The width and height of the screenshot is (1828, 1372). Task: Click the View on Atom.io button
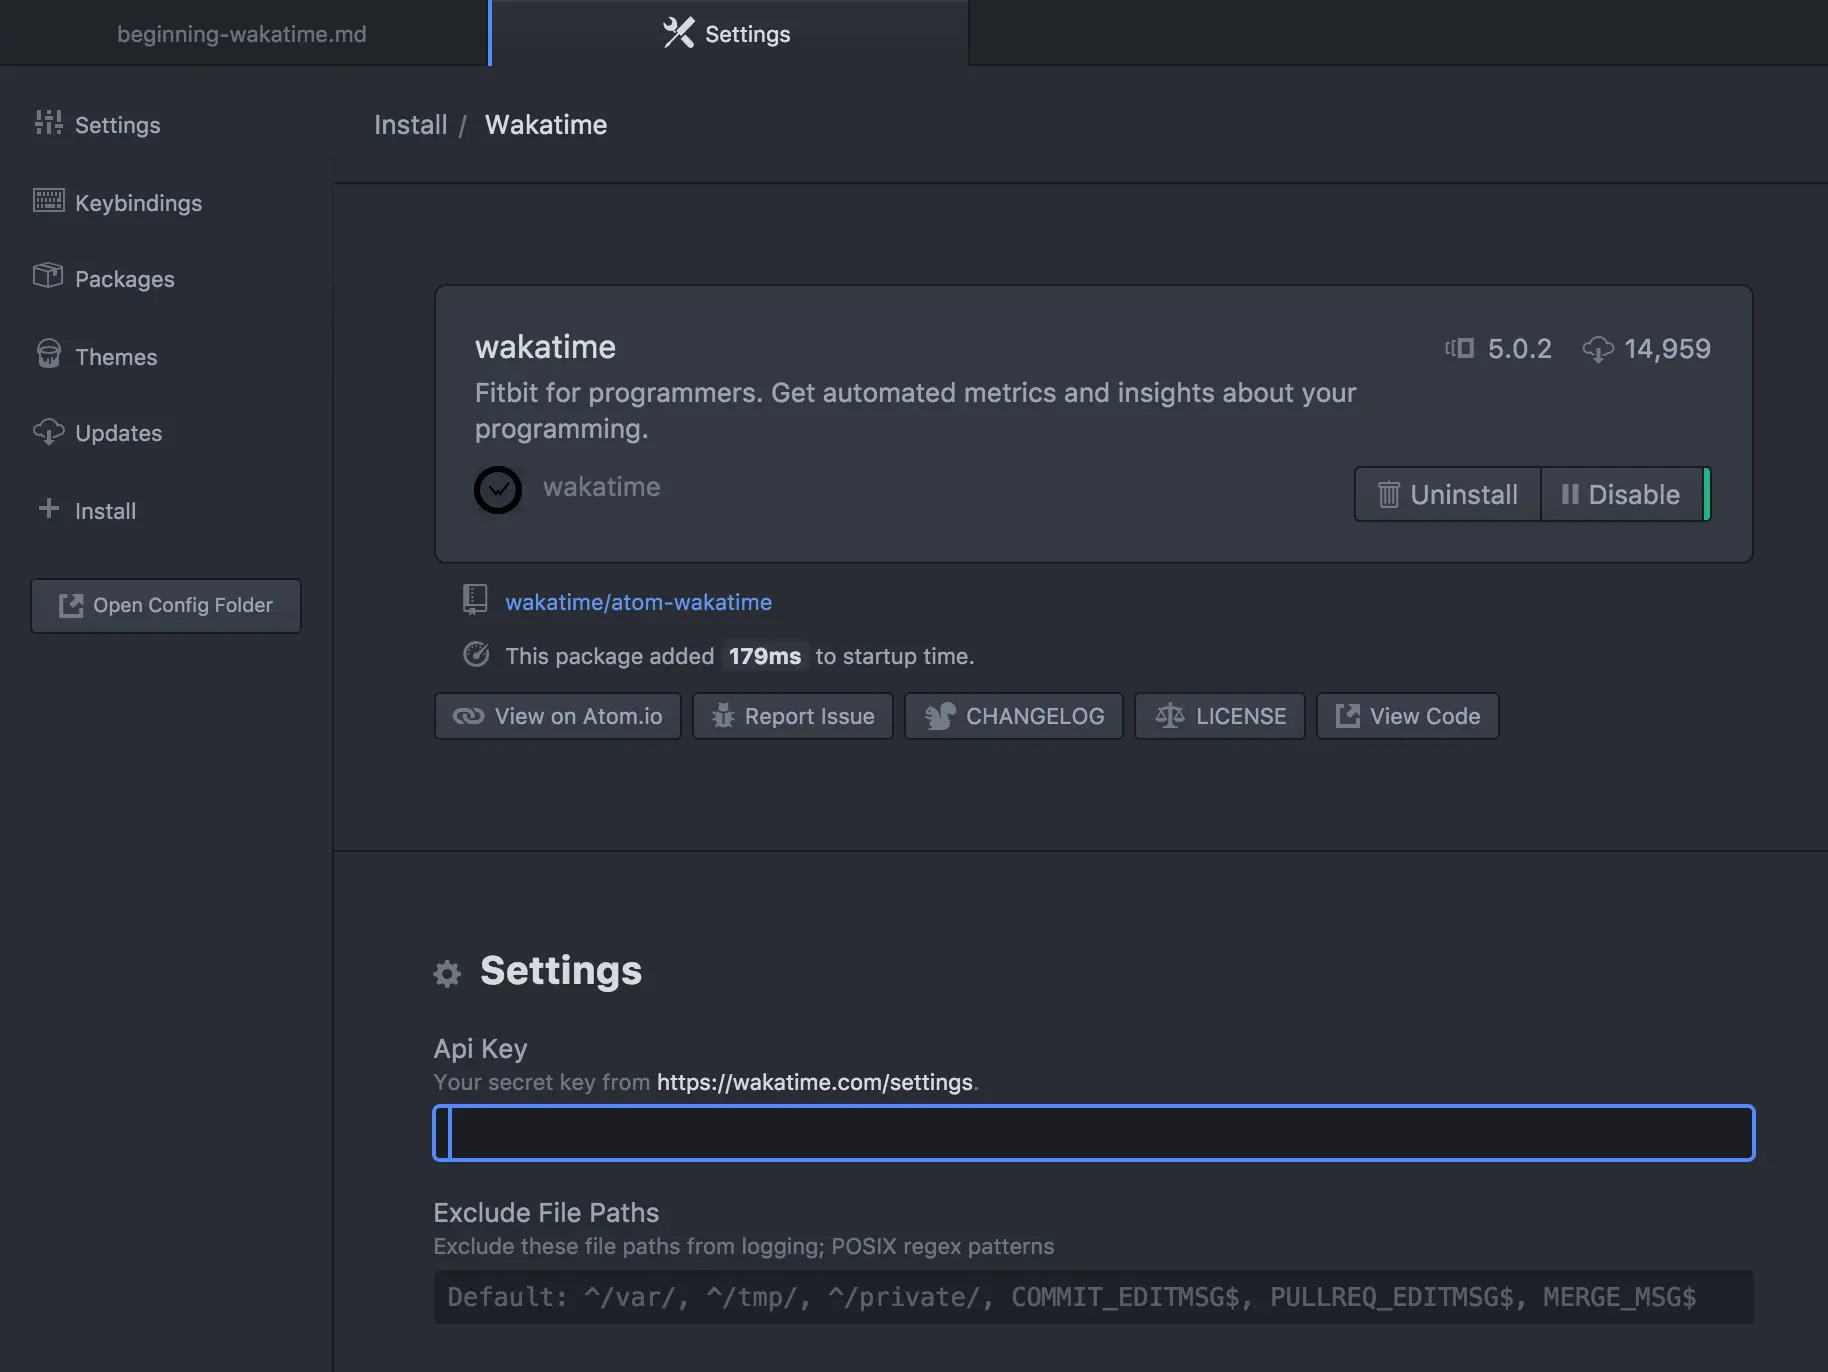pyautogui.click(x=558, y=716)
